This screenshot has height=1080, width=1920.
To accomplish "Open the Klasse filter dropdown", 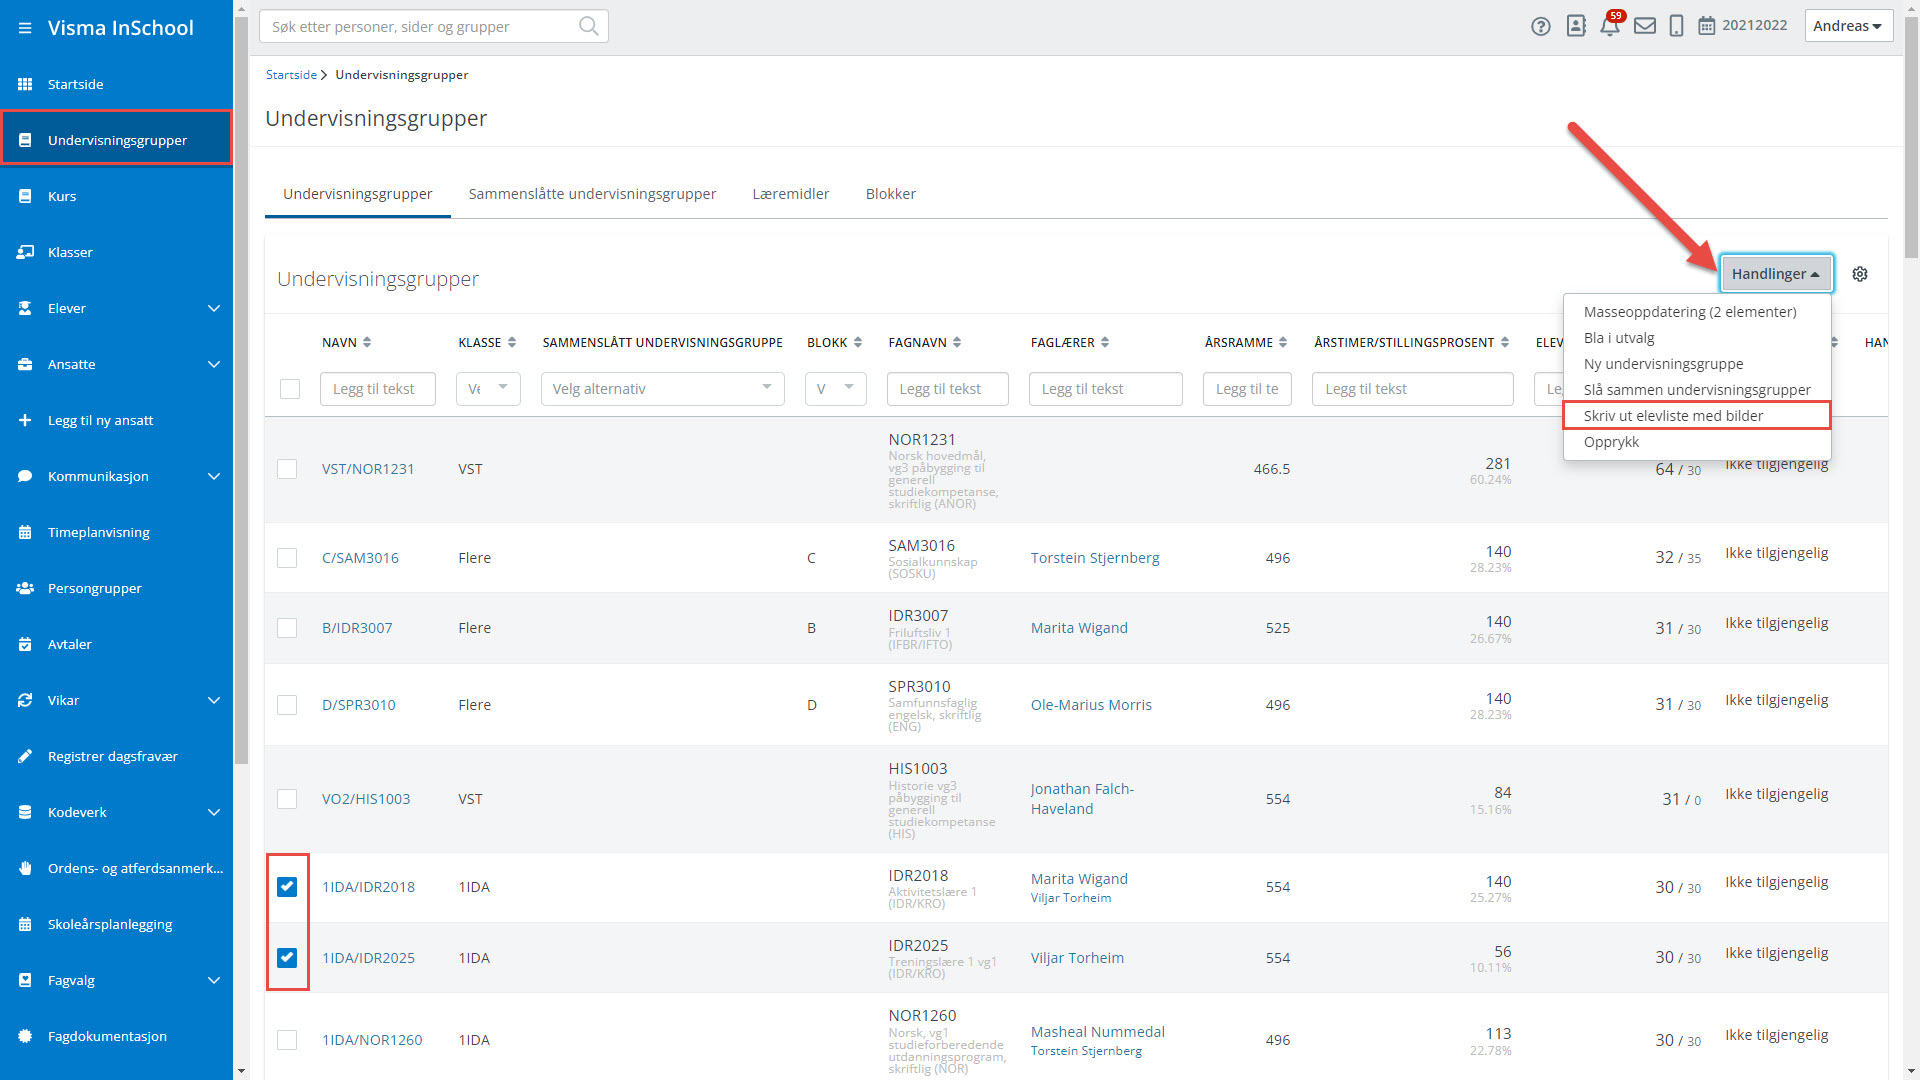I will point(488,389).
